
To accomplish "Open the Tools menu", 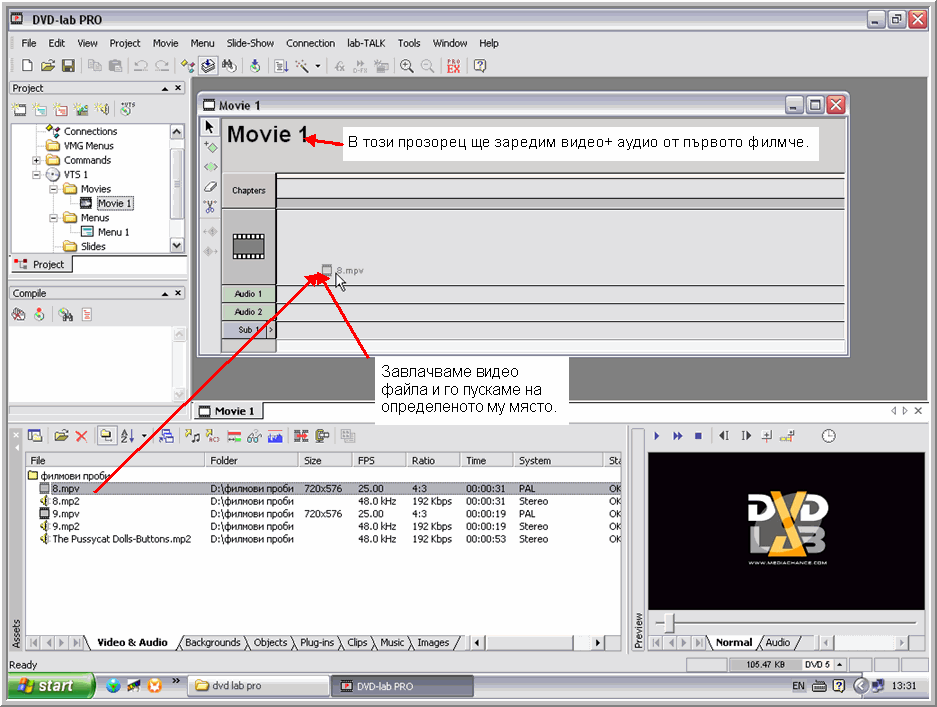I will (x=409, y=43).
